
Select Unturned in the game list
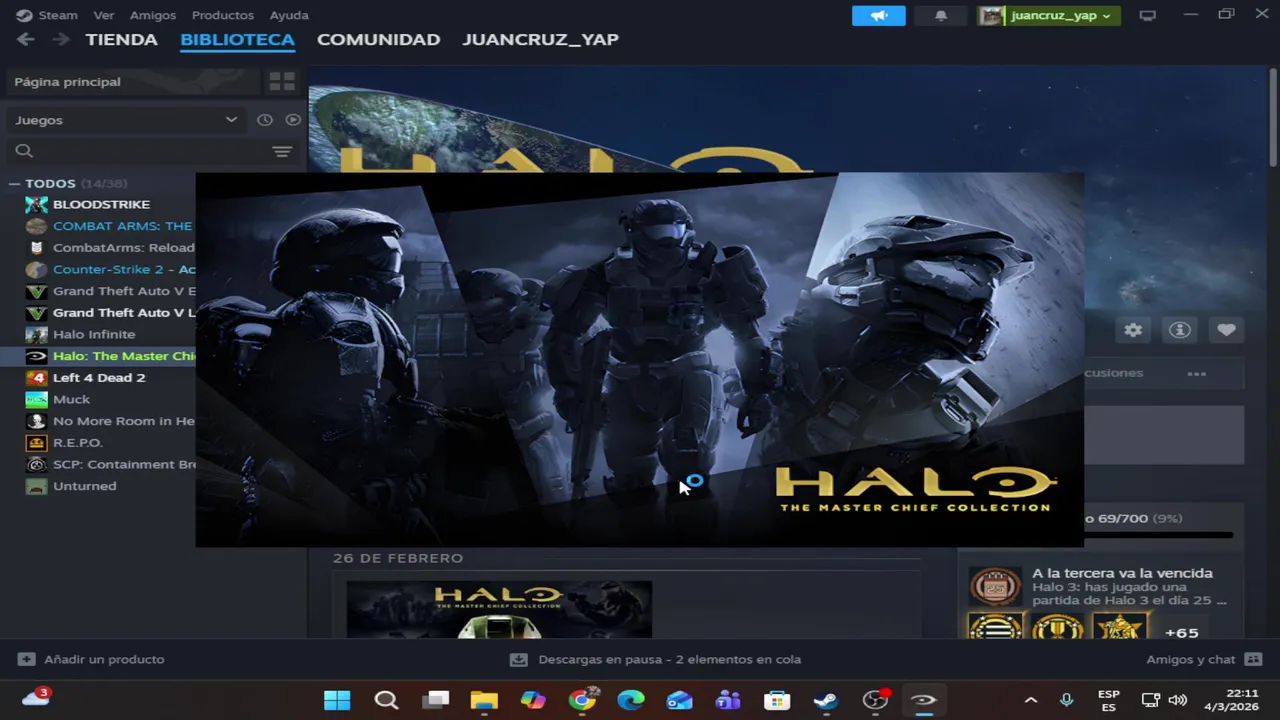(85, 486)
